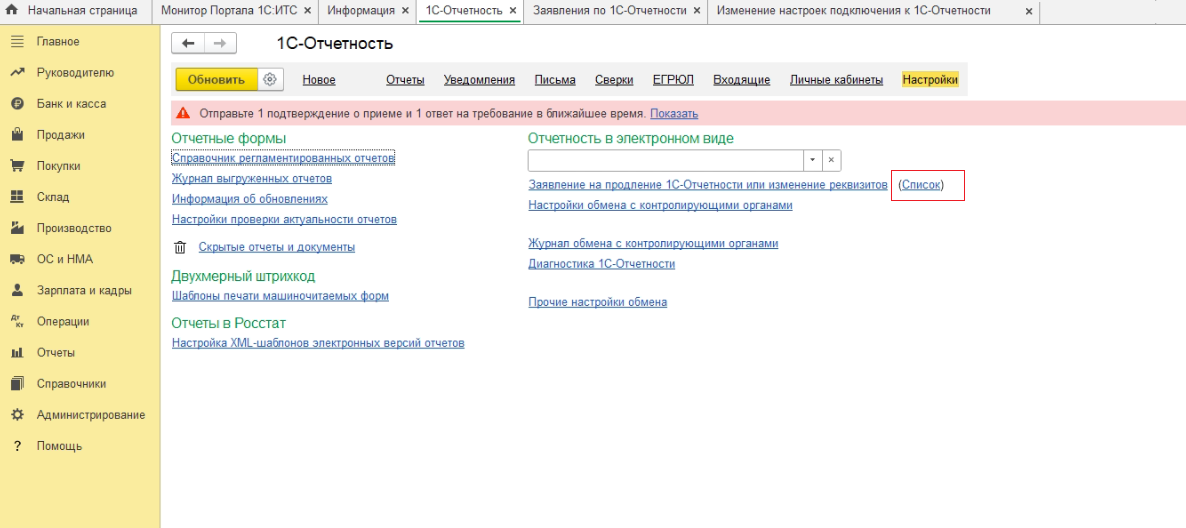Viewport: 1186px width, 528px height.
Task: Open Журнал обмена с контролирующими органами
Action: (x=654, y=243)
